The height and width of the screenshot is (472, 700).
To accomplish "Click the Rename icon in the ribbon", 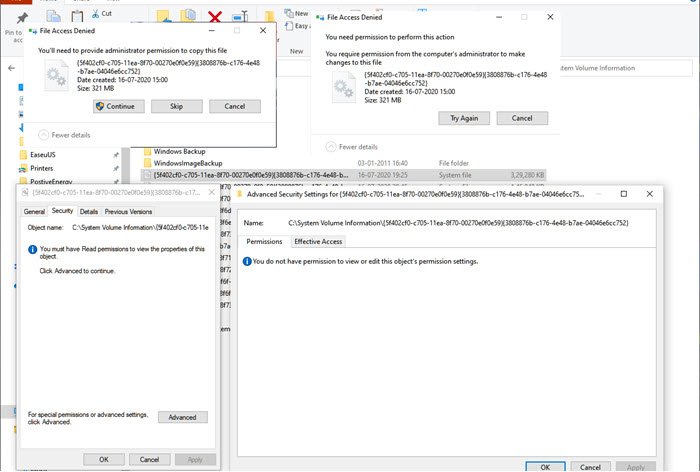I will [x=240, y=17].
